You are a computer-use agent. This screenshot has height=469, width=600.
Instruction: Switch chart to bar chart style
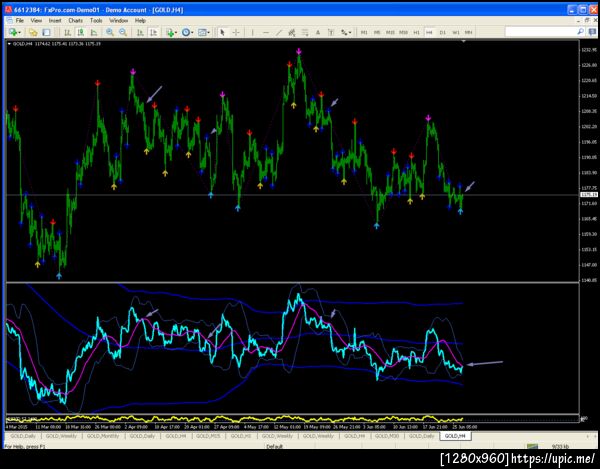pyautogui.click(x=68, y=33)
